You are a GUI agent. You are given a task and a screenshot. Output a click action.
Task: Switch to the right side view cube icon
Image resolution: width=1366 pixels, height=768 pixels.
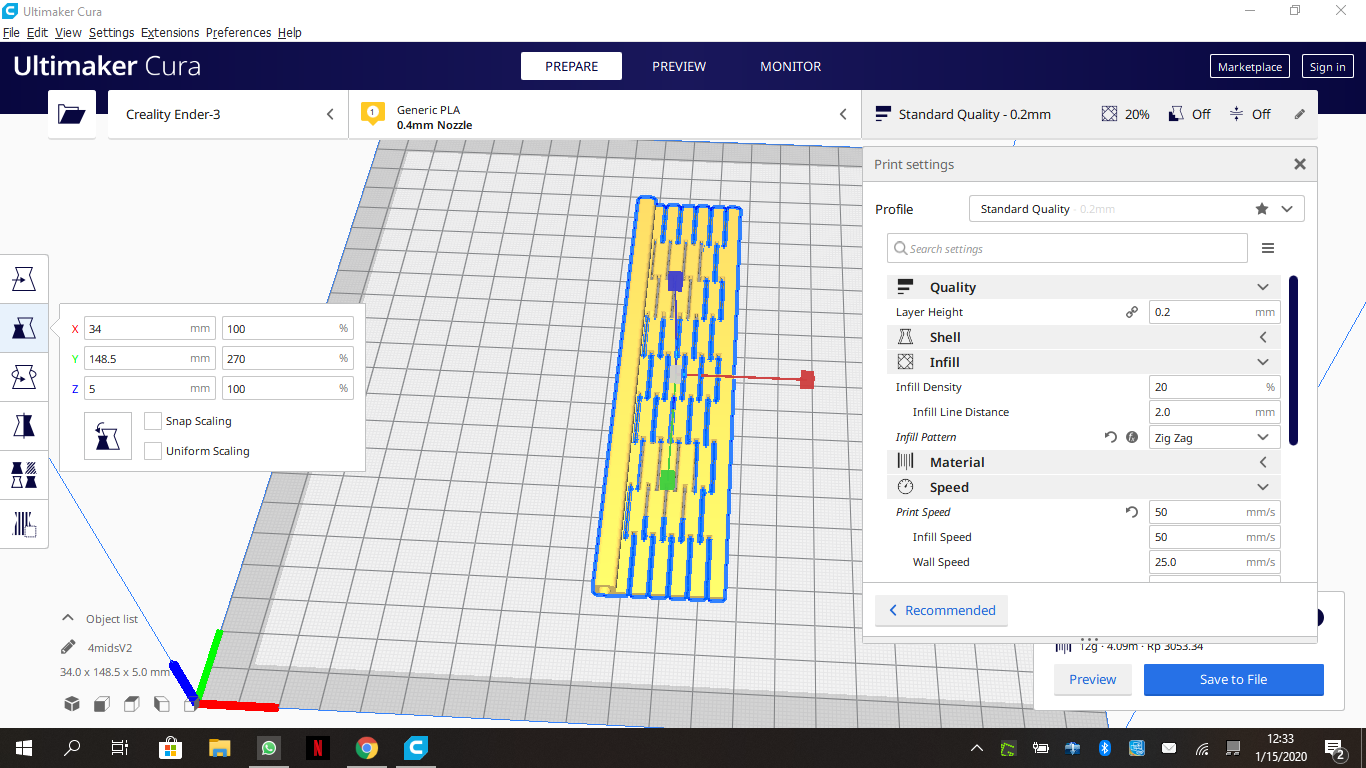pos(190,704)
